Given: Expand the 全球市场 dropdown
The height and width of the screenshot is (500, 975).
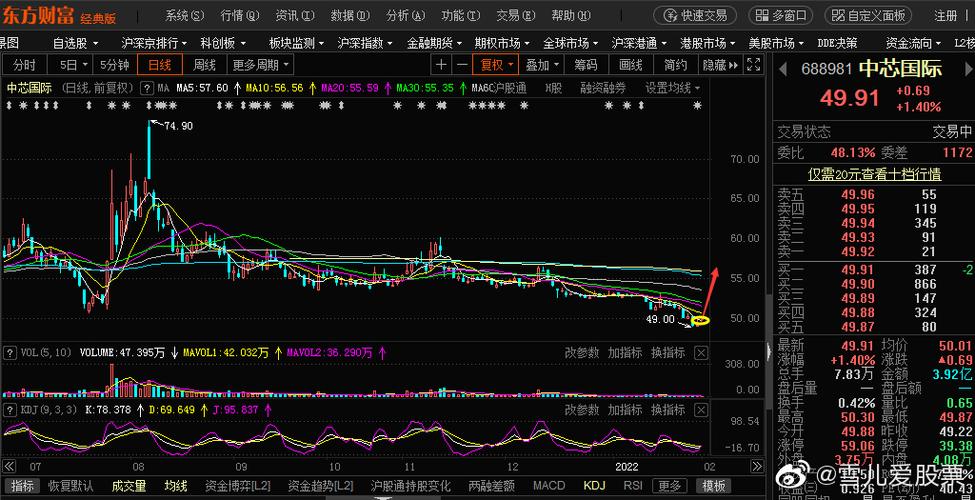Looking at the screenshot, I should [570, 43].
